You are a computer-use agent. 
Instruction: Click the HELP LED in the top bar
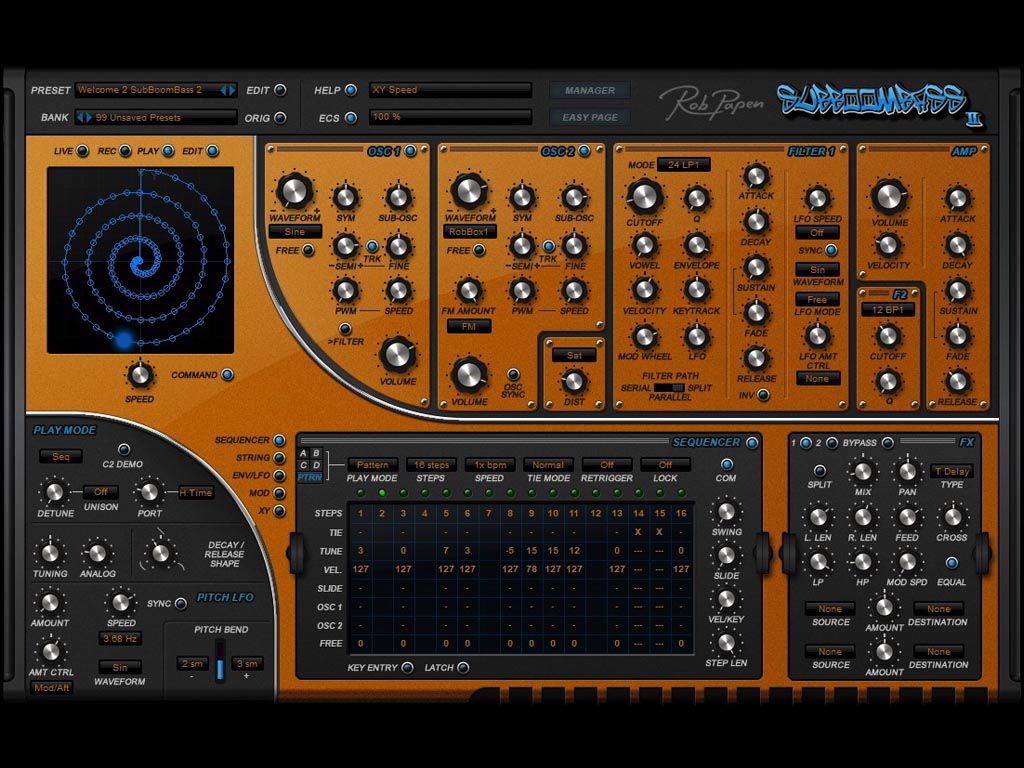click(351, 90)
